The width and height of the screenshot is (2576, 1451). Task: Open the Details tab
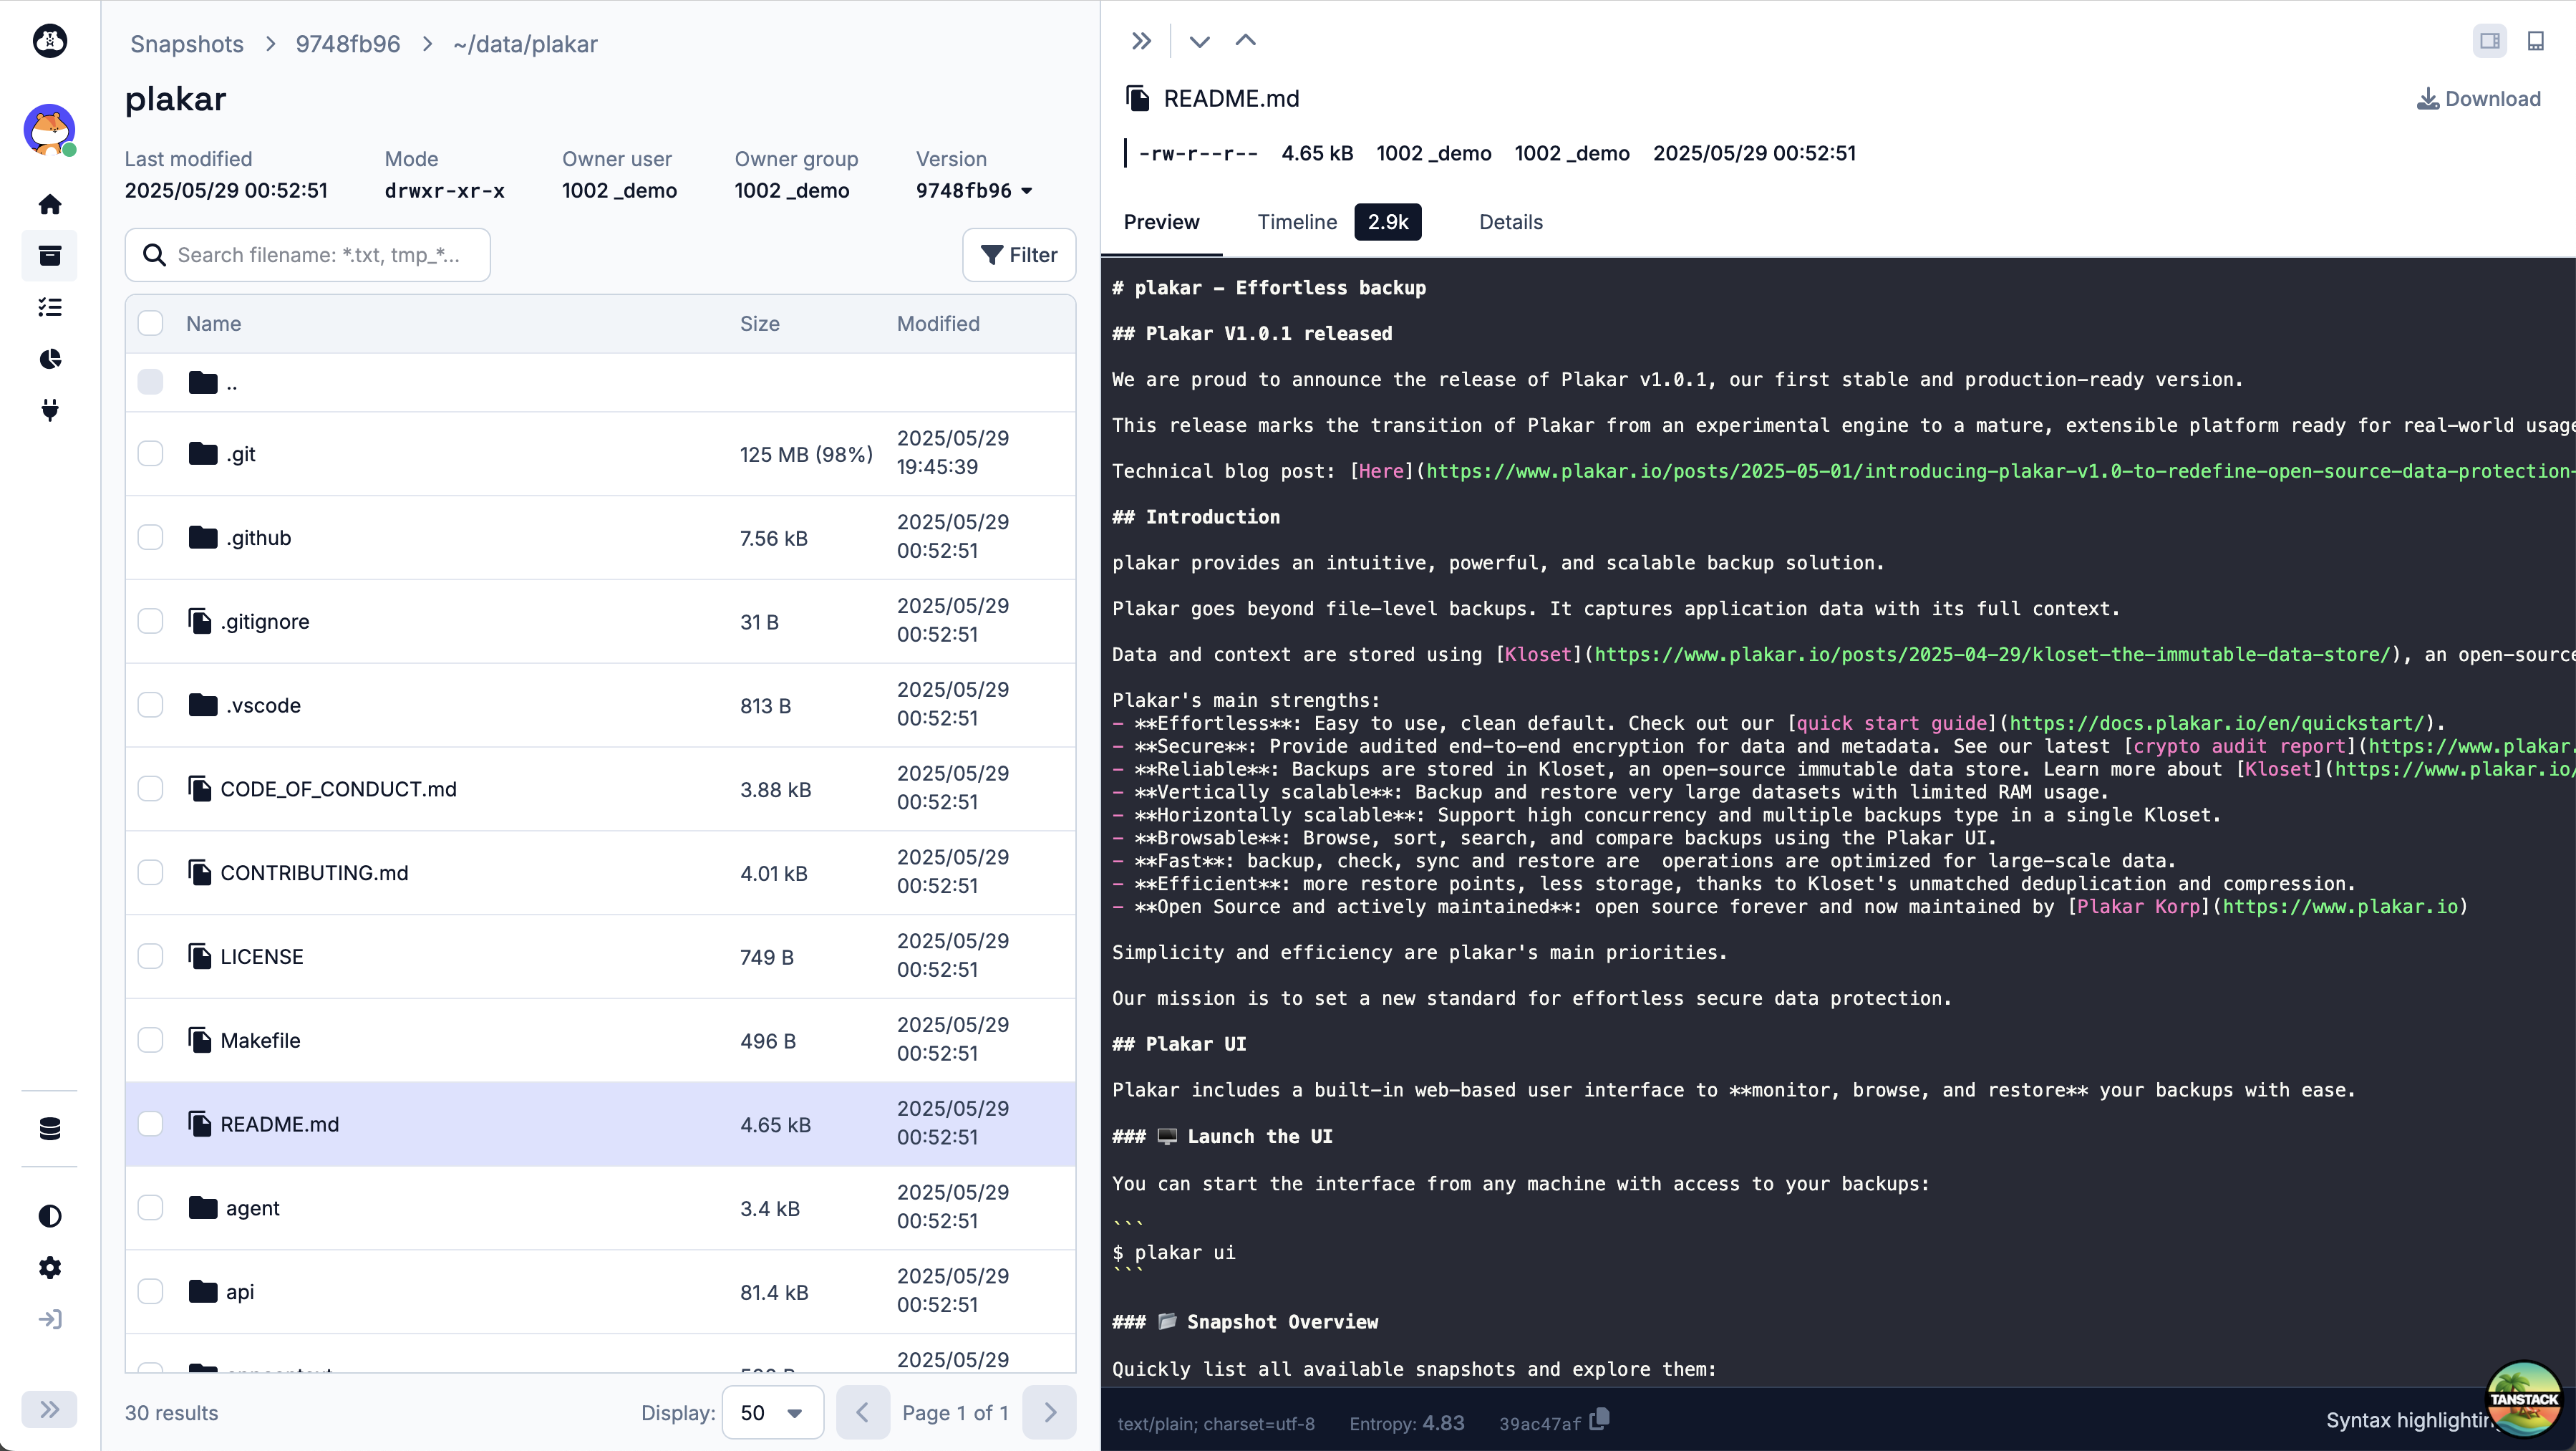(x=1510, y=222)
